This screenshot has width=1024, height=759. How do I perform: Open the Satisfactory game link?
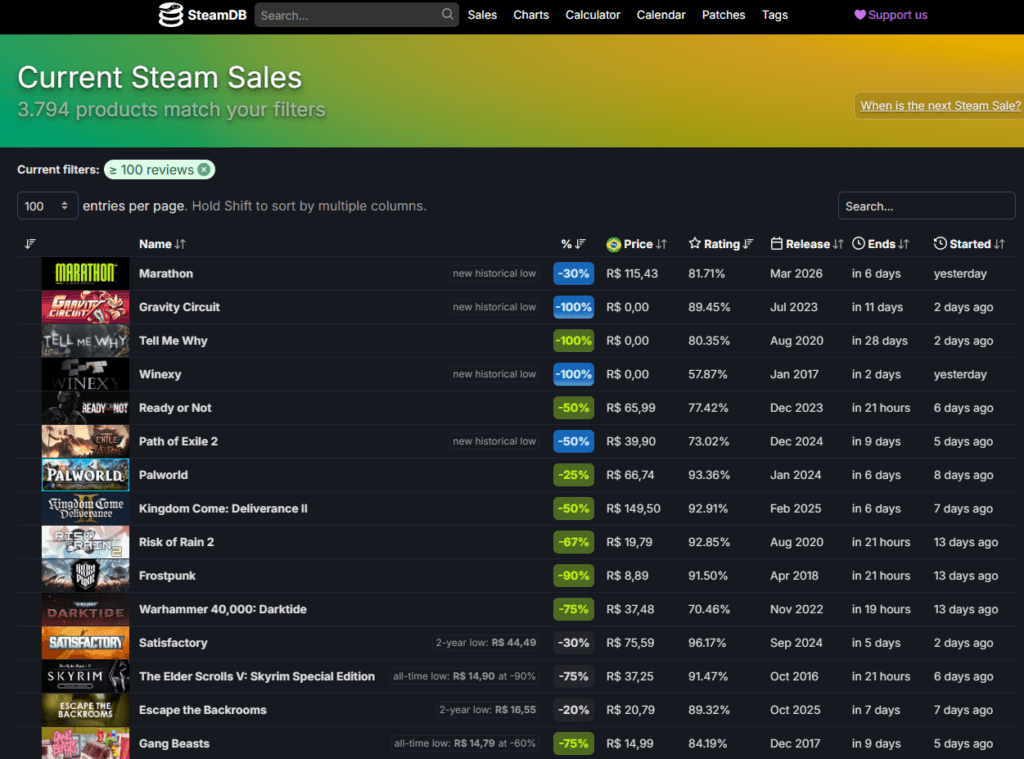click(173, 643)
